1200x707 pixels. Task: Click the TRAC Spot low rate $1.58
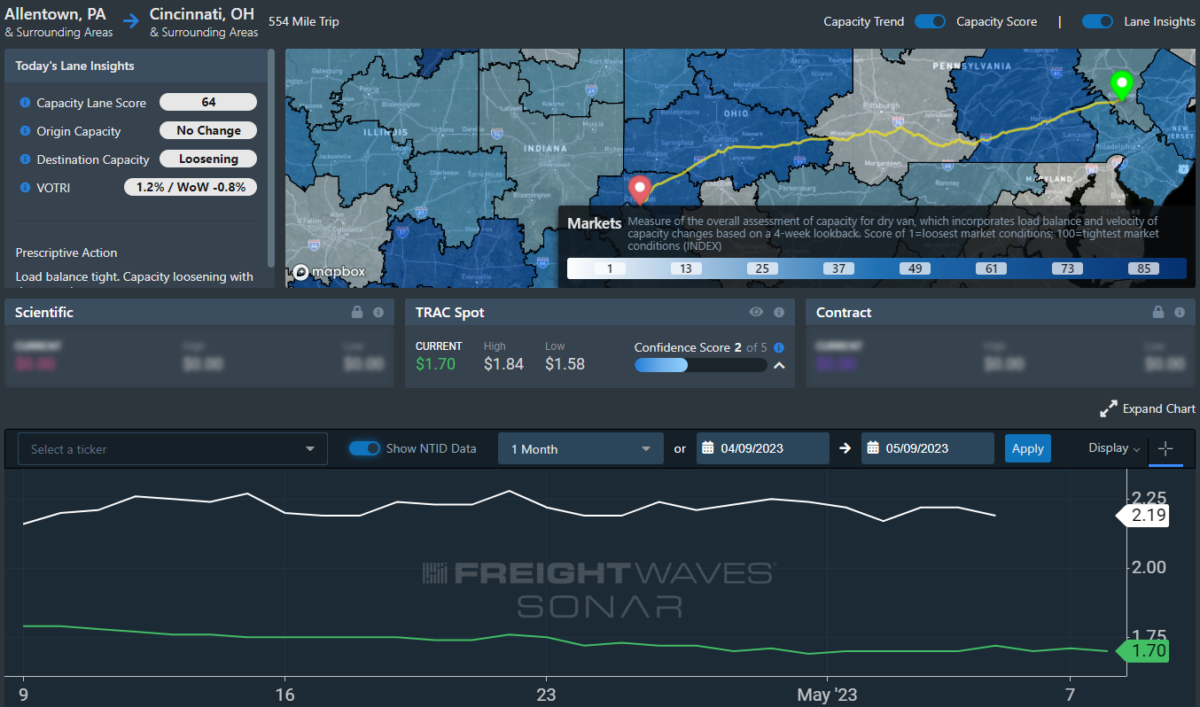pos(565,364)
